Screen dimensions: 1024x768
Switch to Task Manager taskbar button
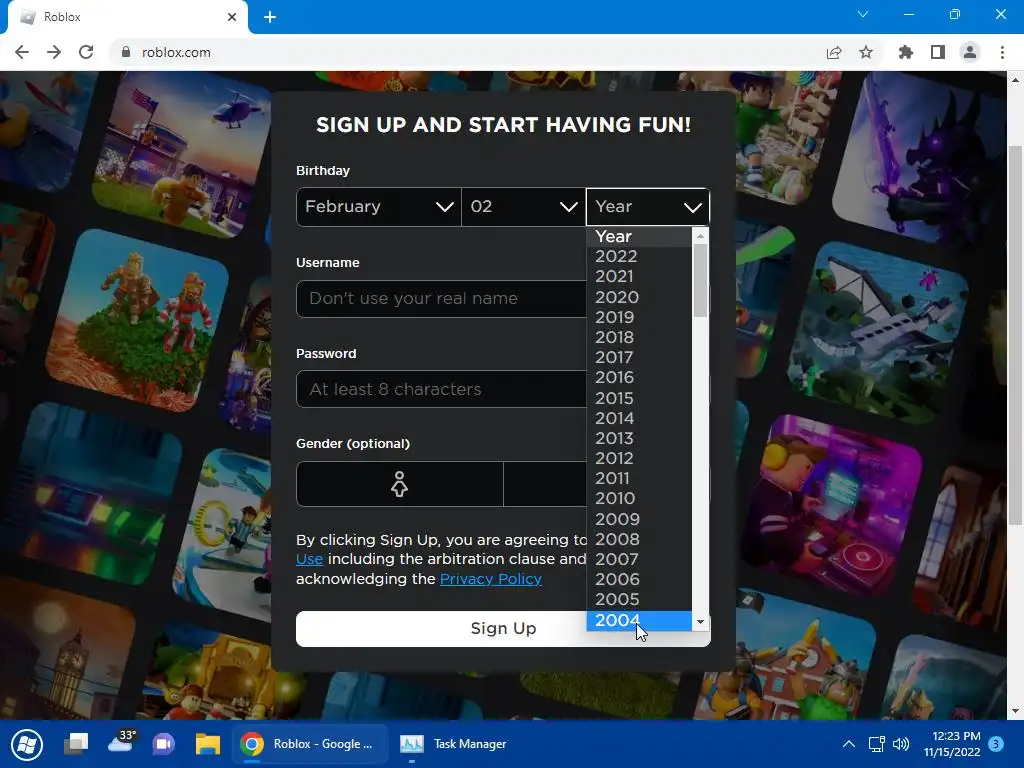453,744
